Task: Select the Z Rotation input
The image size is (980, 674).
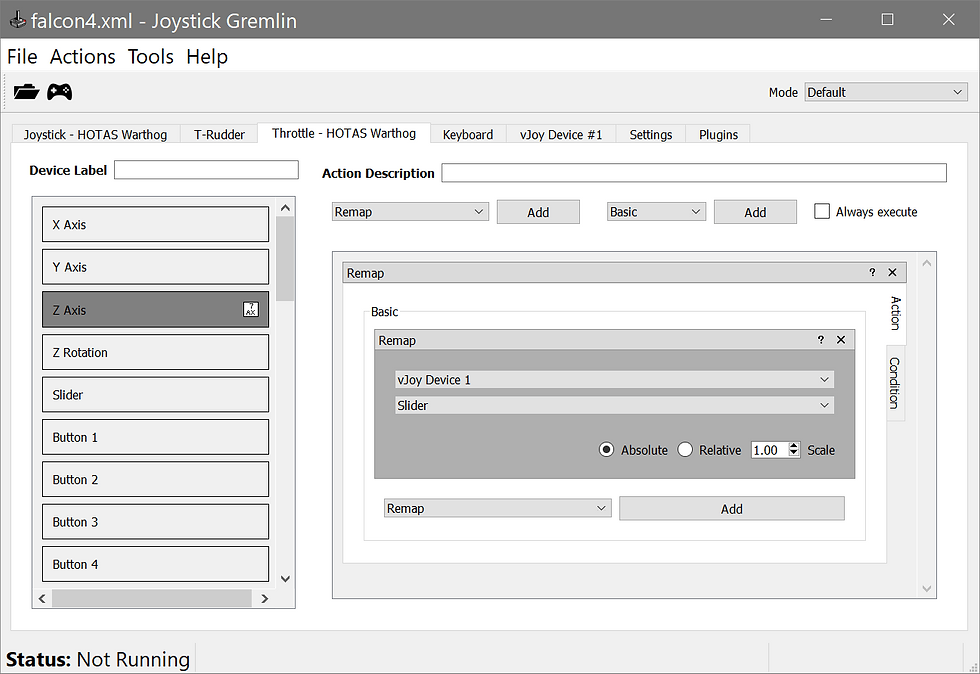Action: click(x=156, y=352)
